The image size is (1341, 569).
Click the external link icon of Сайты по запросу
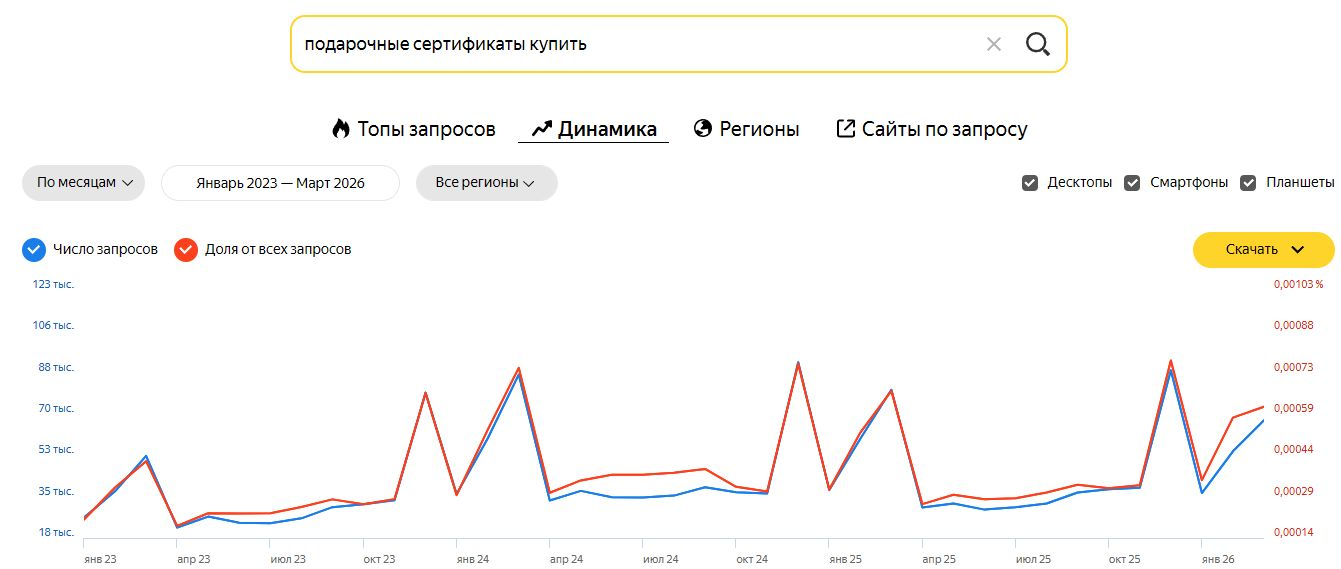pyautogui.click(x=846, y=129)
